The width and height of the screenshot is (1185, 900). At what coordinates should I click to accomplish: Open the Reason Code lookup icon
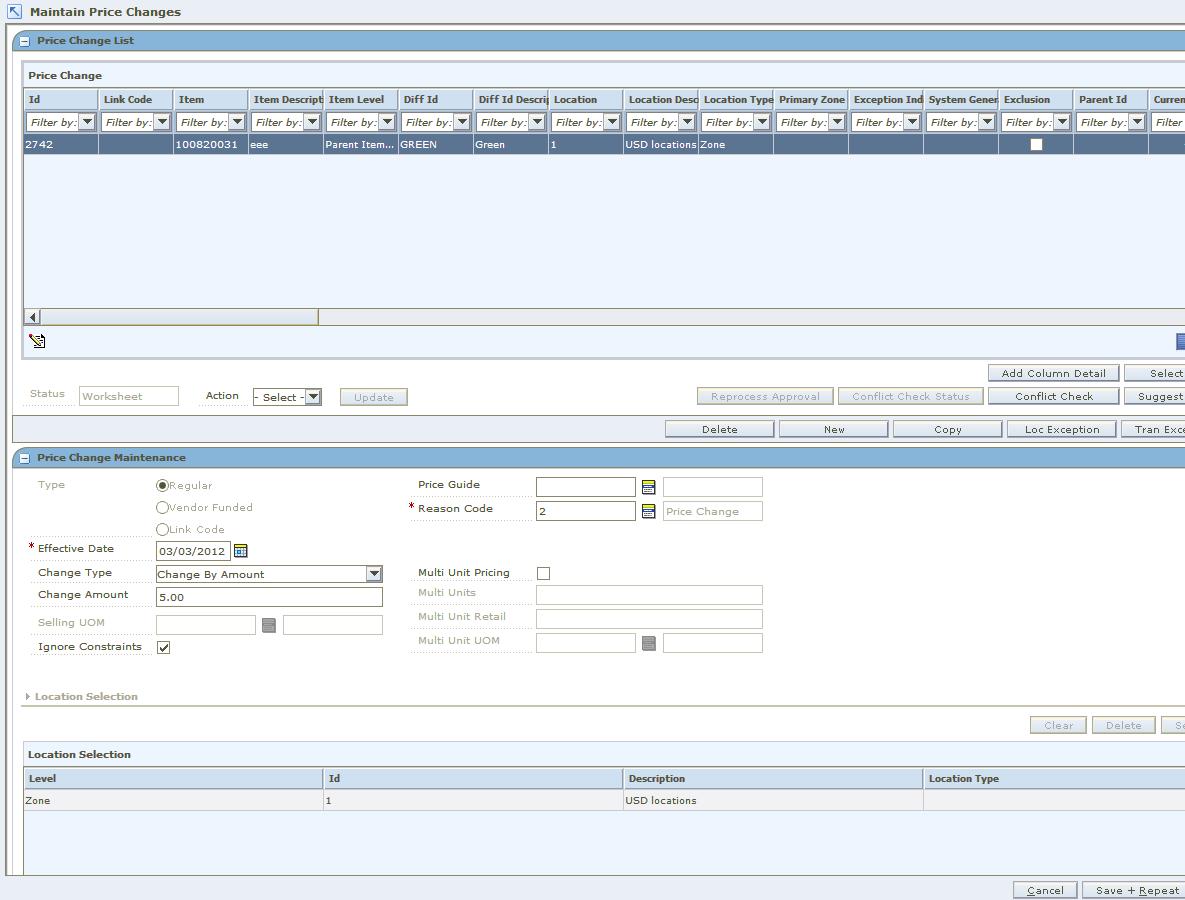tap(648, 512)
